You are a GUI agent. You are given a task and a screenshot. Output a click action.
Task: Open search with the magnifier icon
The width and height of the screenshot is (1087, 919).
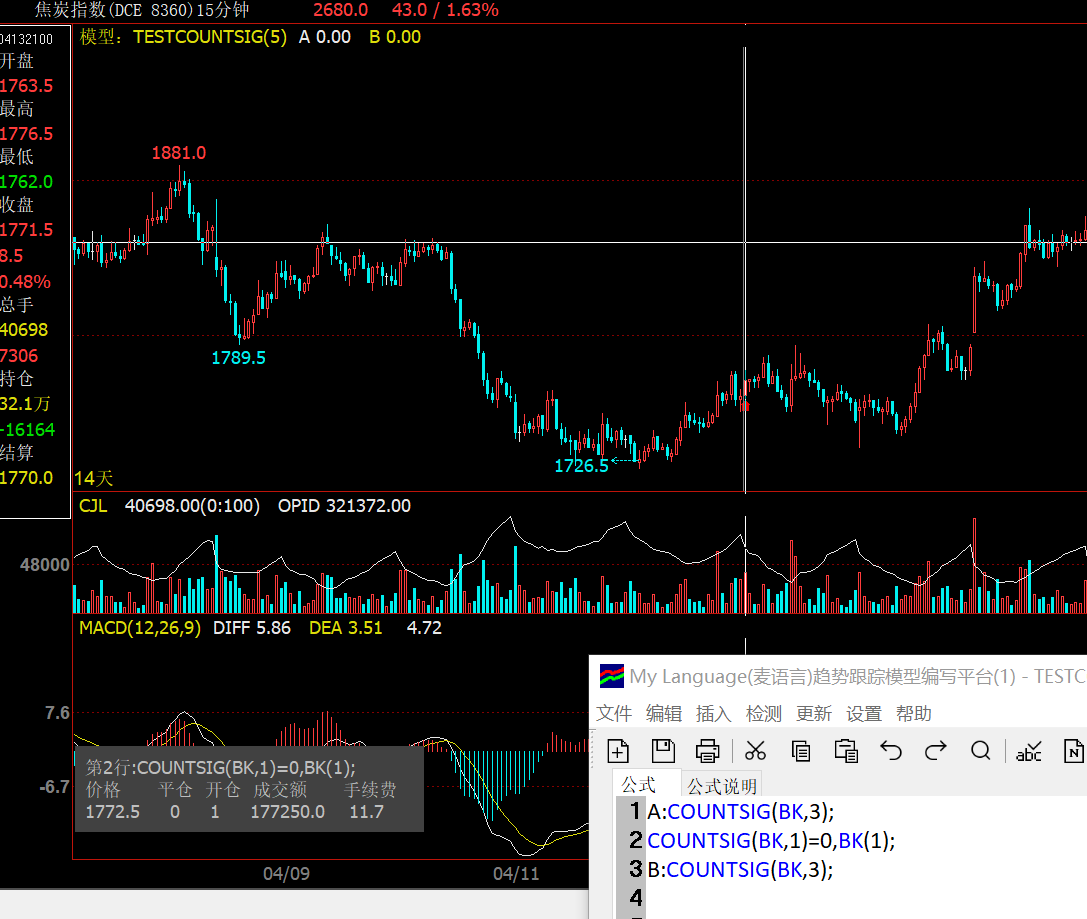(x=981, y=750)
